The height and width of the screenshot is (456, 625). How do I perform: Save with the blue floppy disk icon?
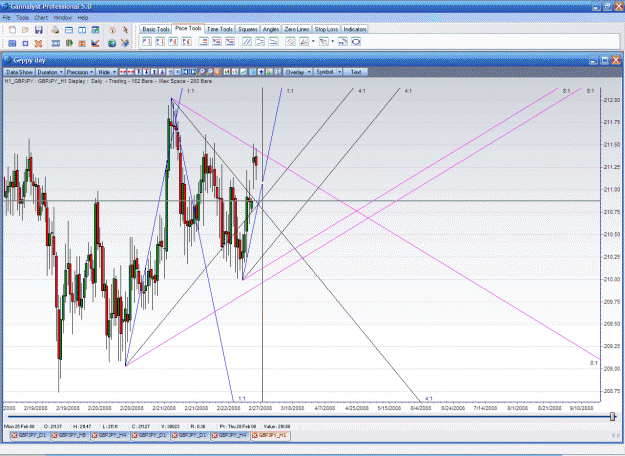click(39, 30)
